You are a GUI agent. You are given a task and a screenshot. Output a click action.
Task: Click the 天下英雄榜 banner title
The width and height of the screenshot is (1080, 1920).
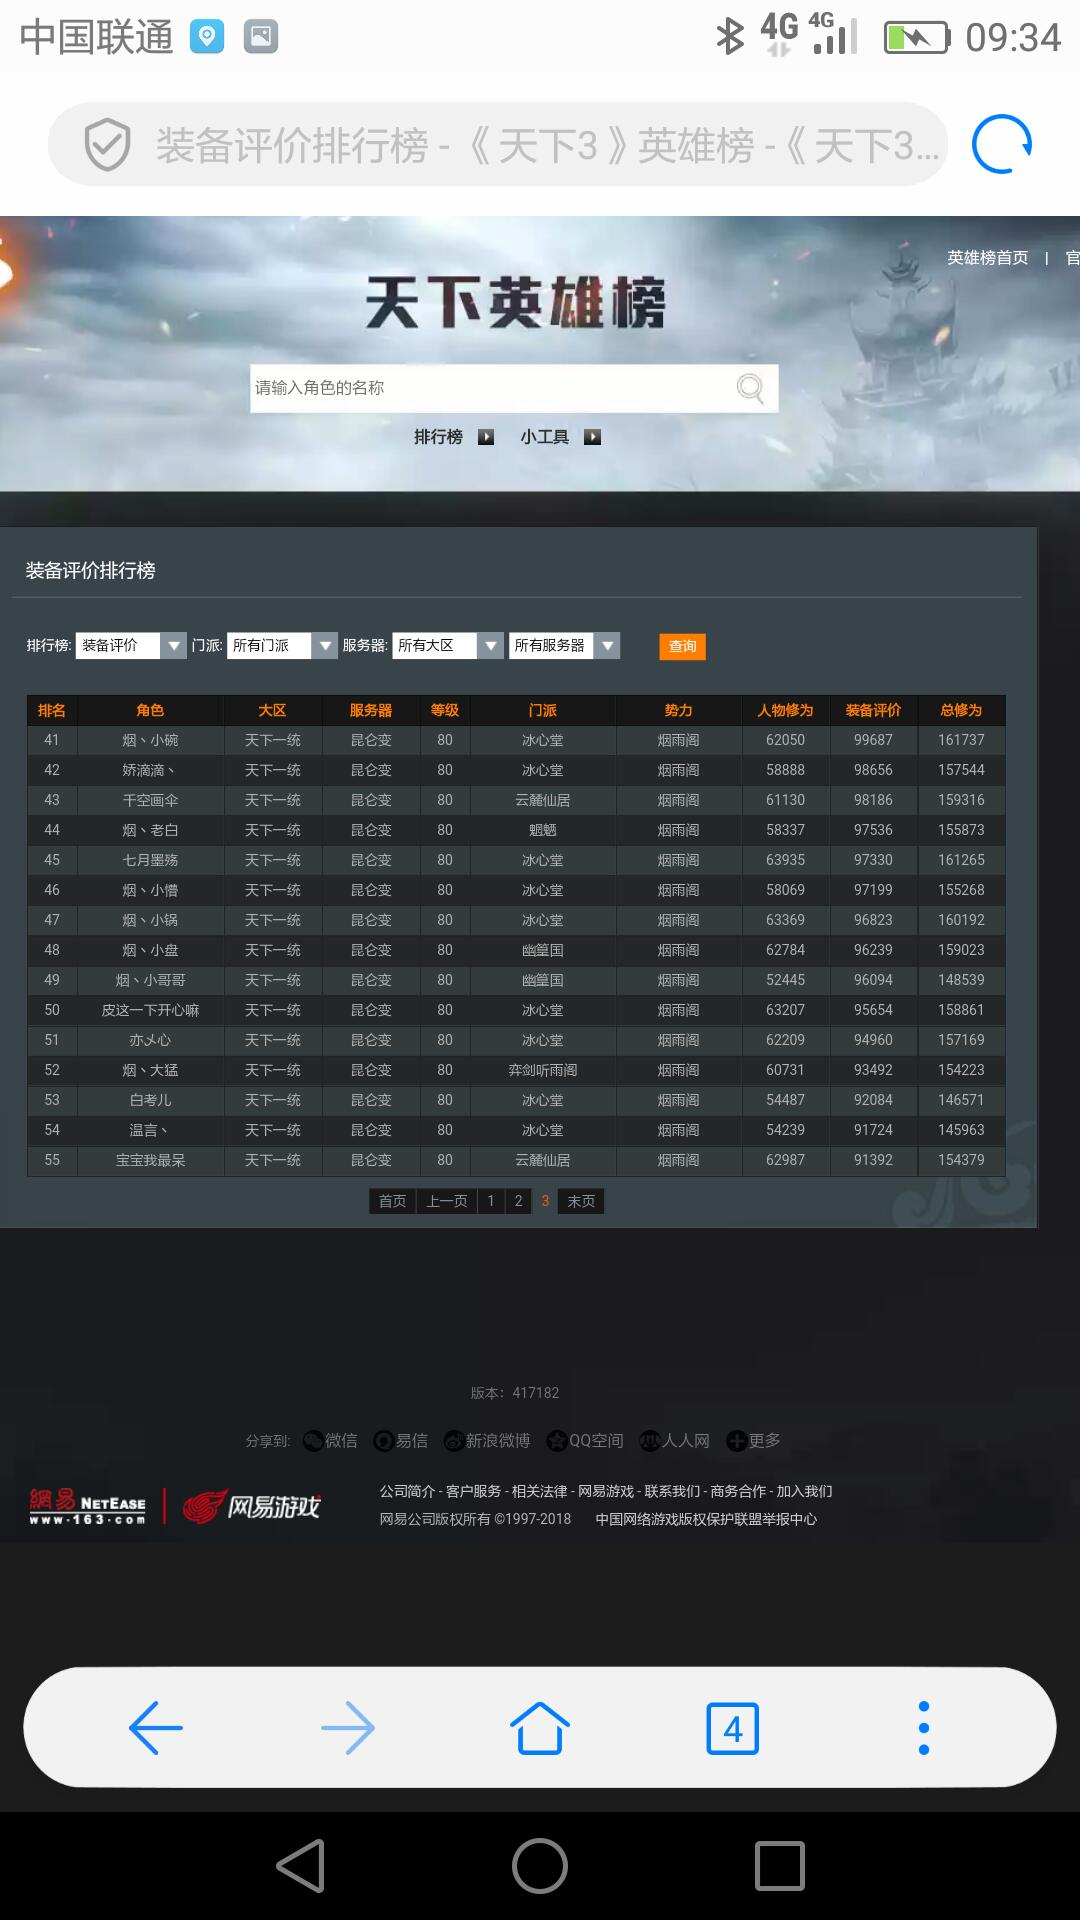(x=515, y=303)
